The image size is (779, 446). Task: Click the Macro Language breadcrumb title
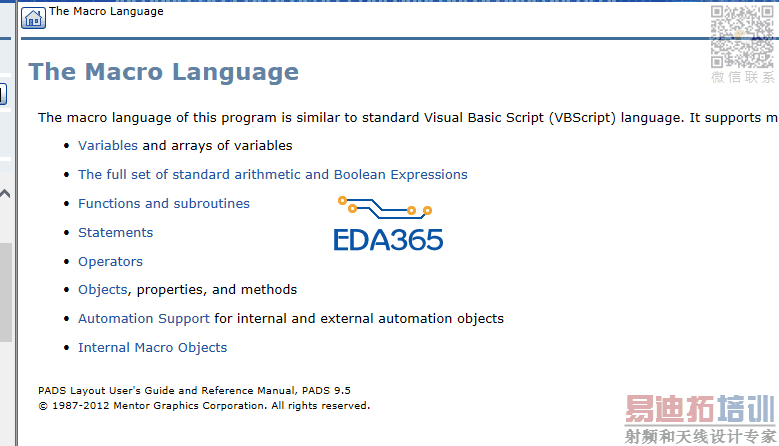pos(106,12)
